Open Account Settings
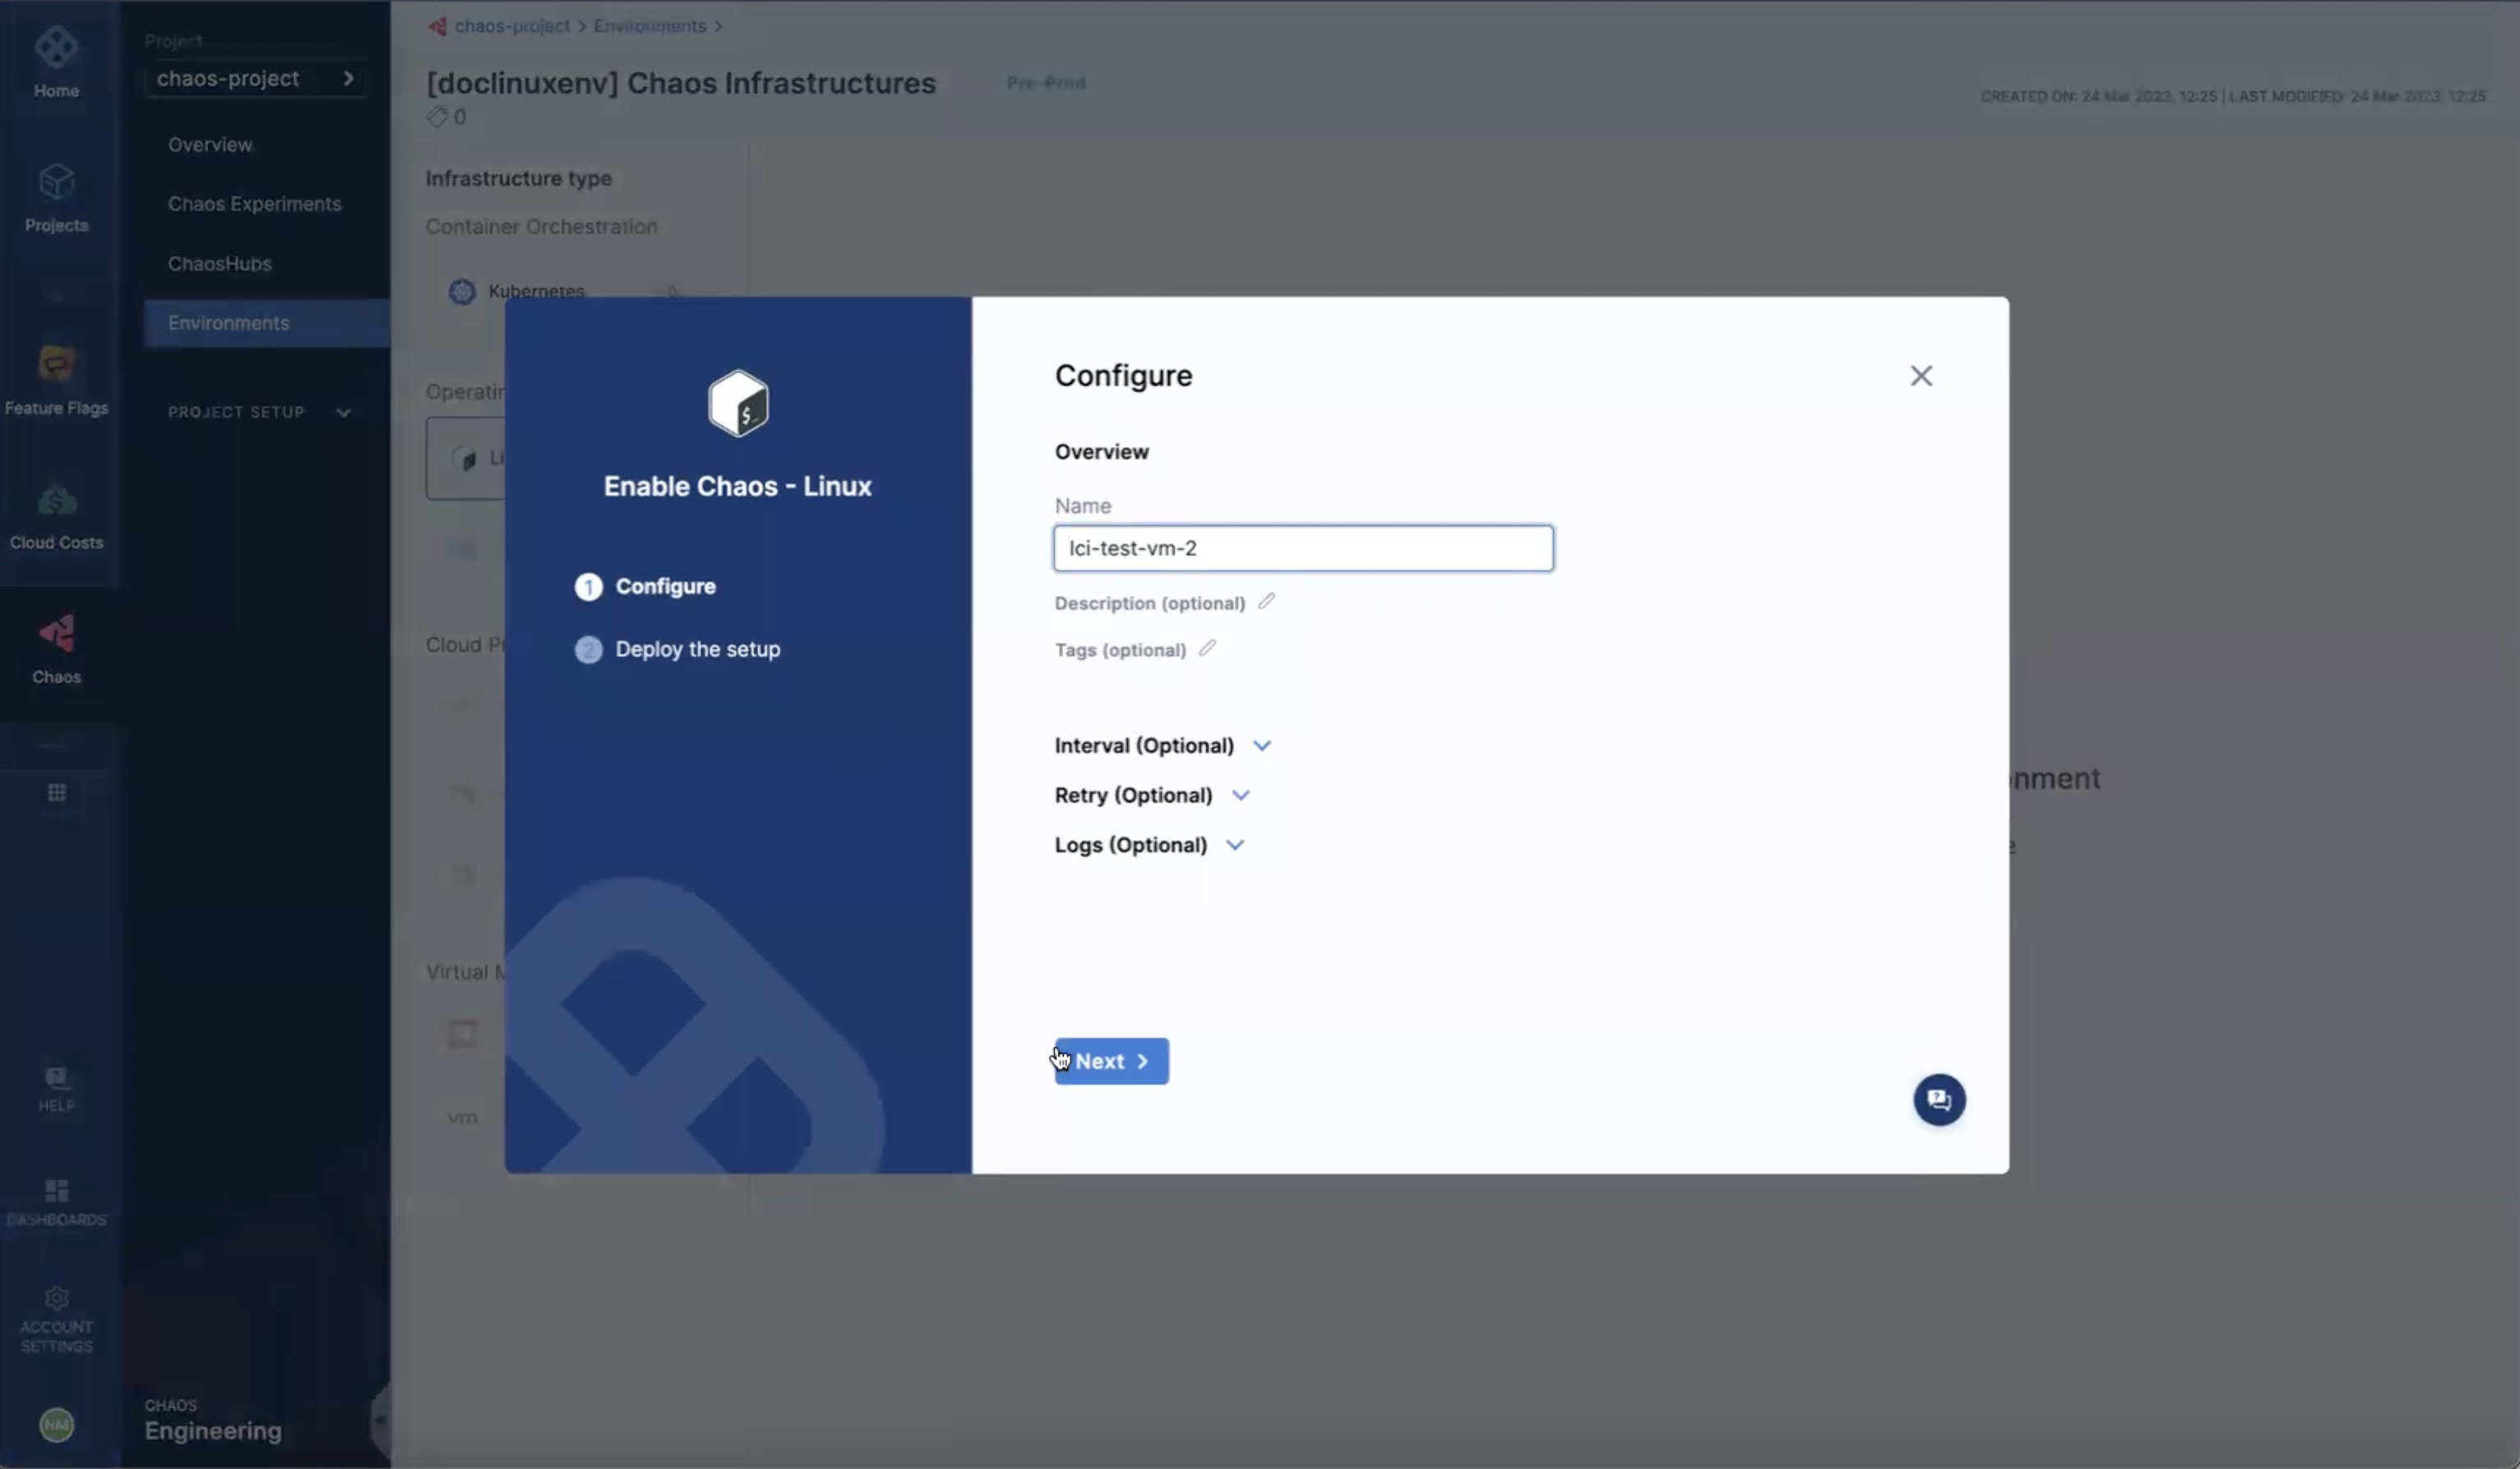Viewport: 2520px width, 1469px height. [x=56, y=1320]
